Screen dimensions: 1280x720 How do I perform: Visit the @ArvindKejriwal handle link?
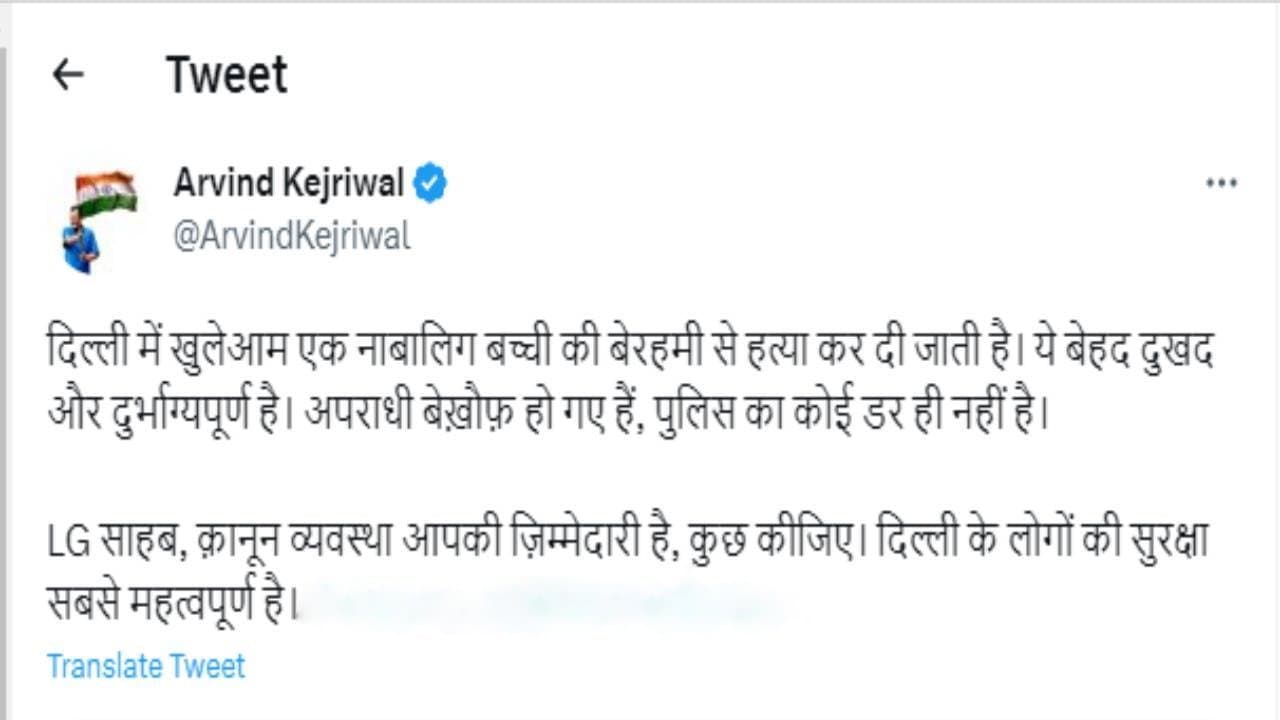(292, 237)
